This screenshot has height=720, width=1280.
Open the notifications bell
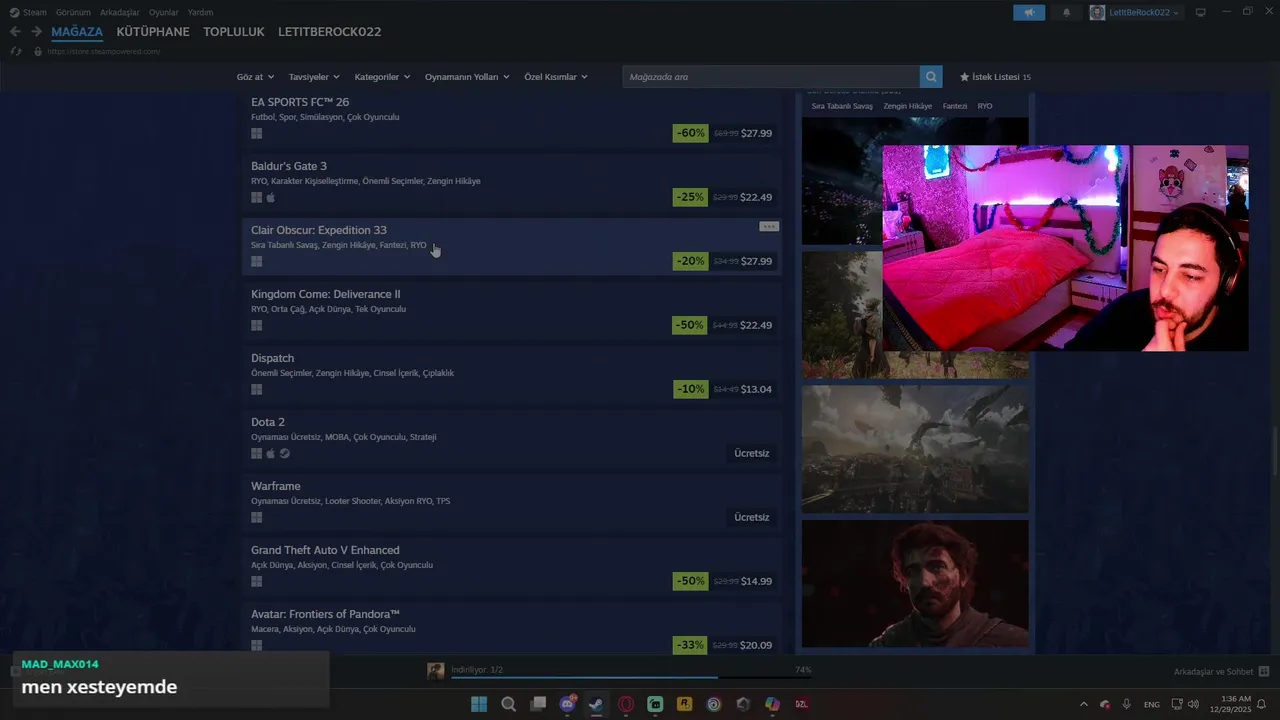[1066, 12]
